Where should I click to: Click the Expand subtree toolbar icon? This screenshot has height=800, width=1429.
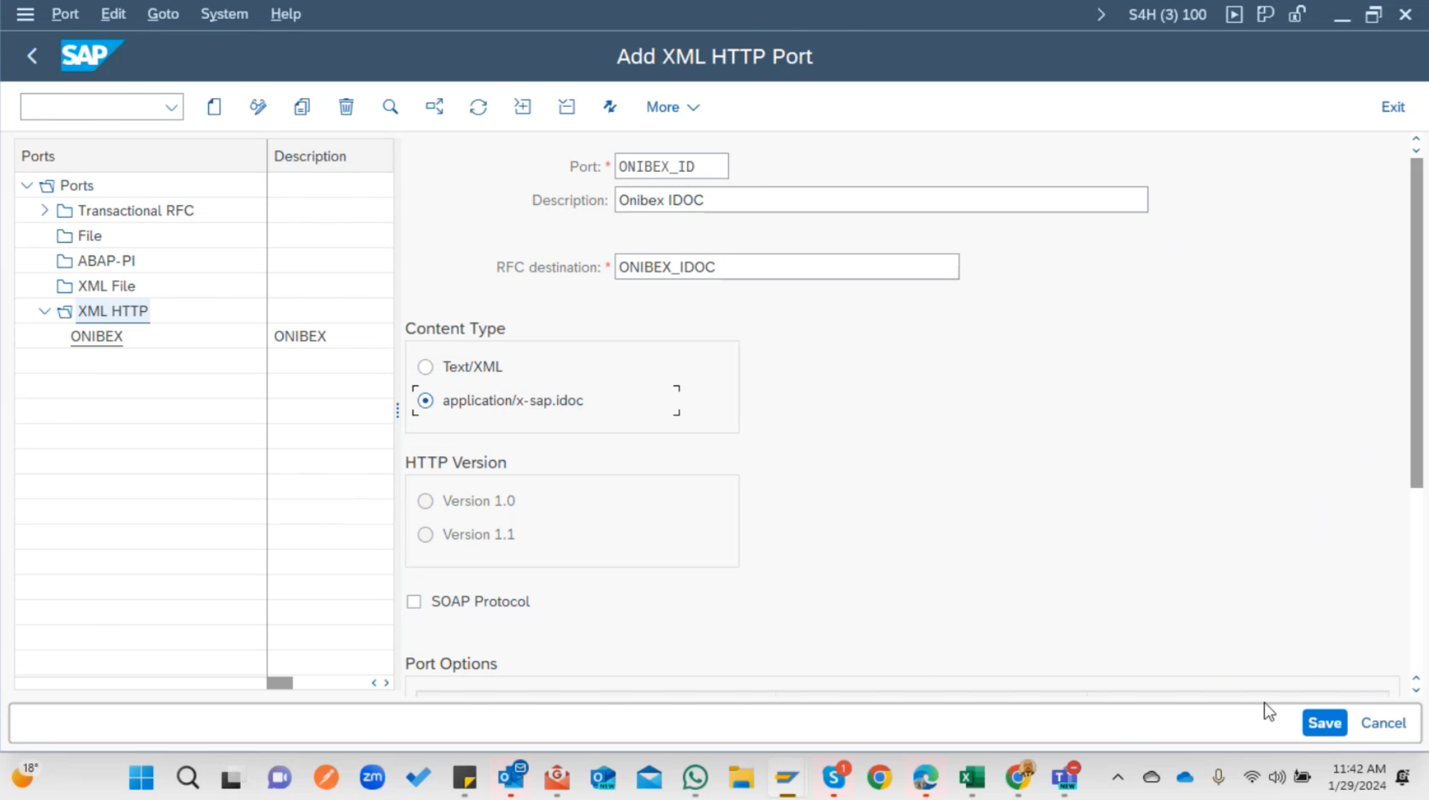tap(522, 107)
